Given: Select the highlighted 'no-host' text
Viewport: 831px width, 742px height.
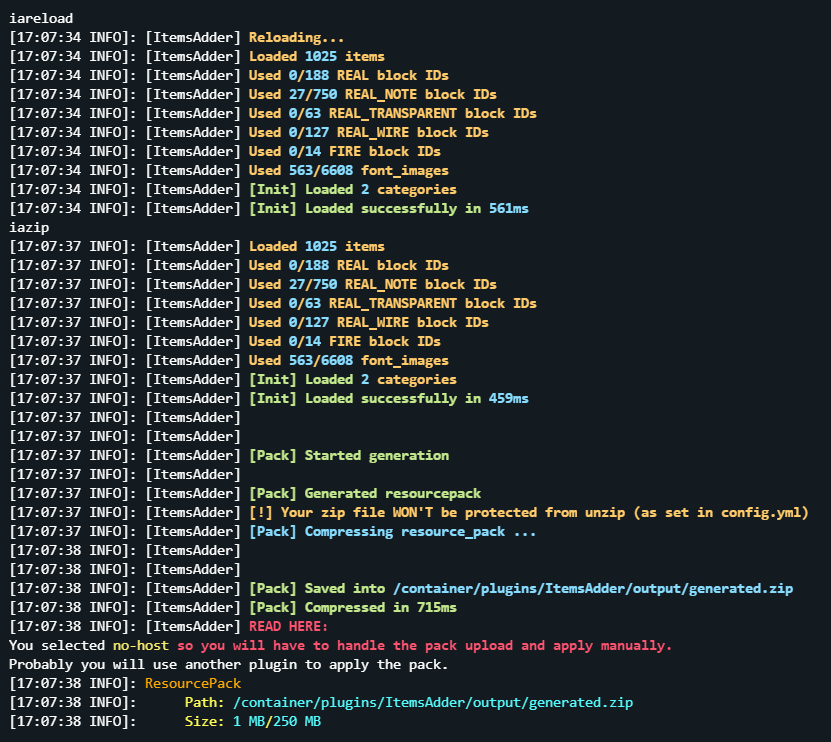Looking at the screenshot, I should tap(138, 645).
